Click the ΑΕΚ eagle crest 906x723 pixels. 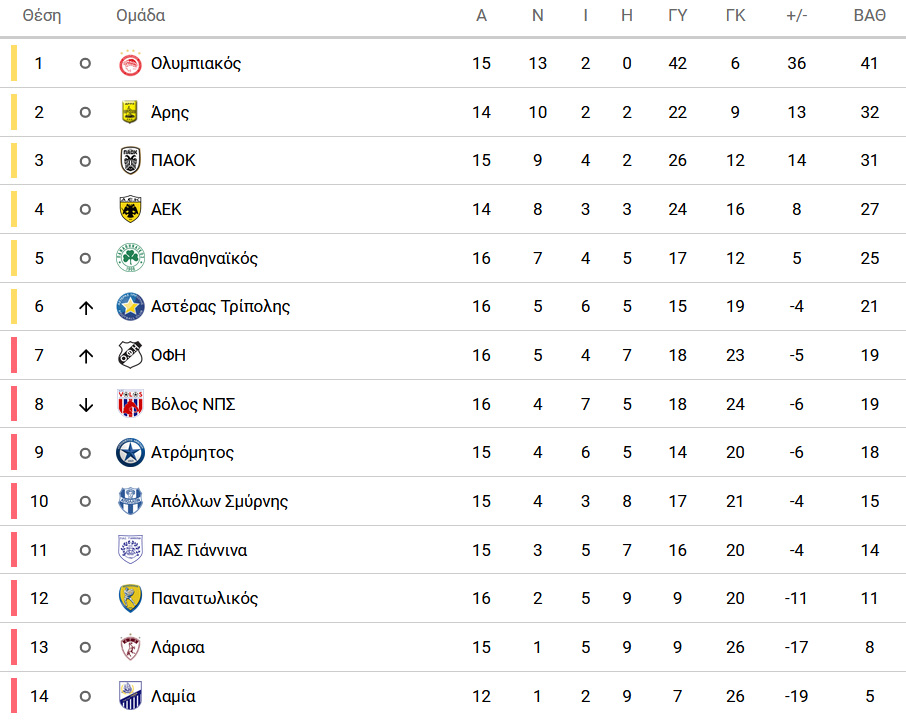pos(130,209)
